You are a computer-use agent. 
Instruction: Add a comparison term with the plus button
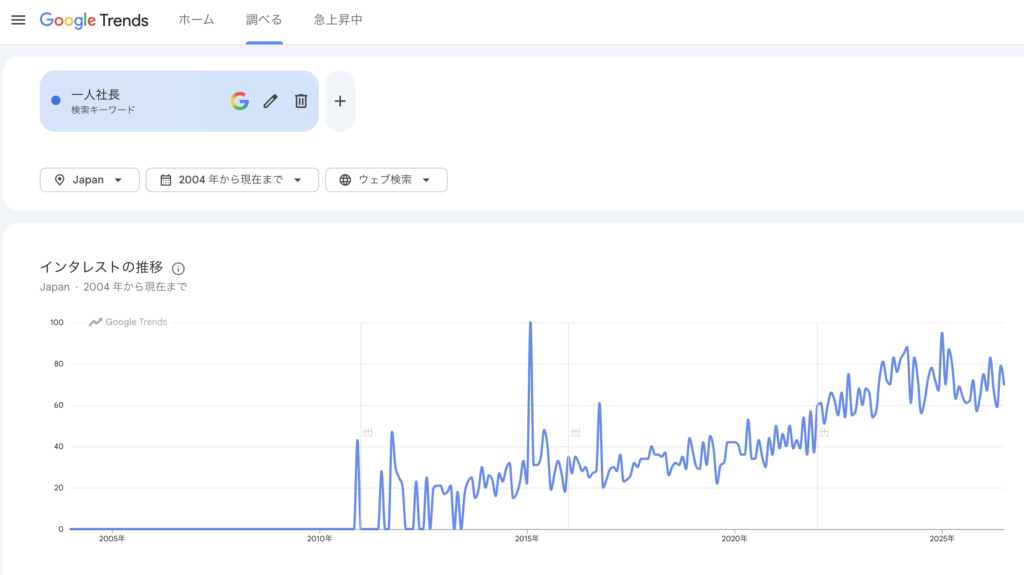pos(340,101)
